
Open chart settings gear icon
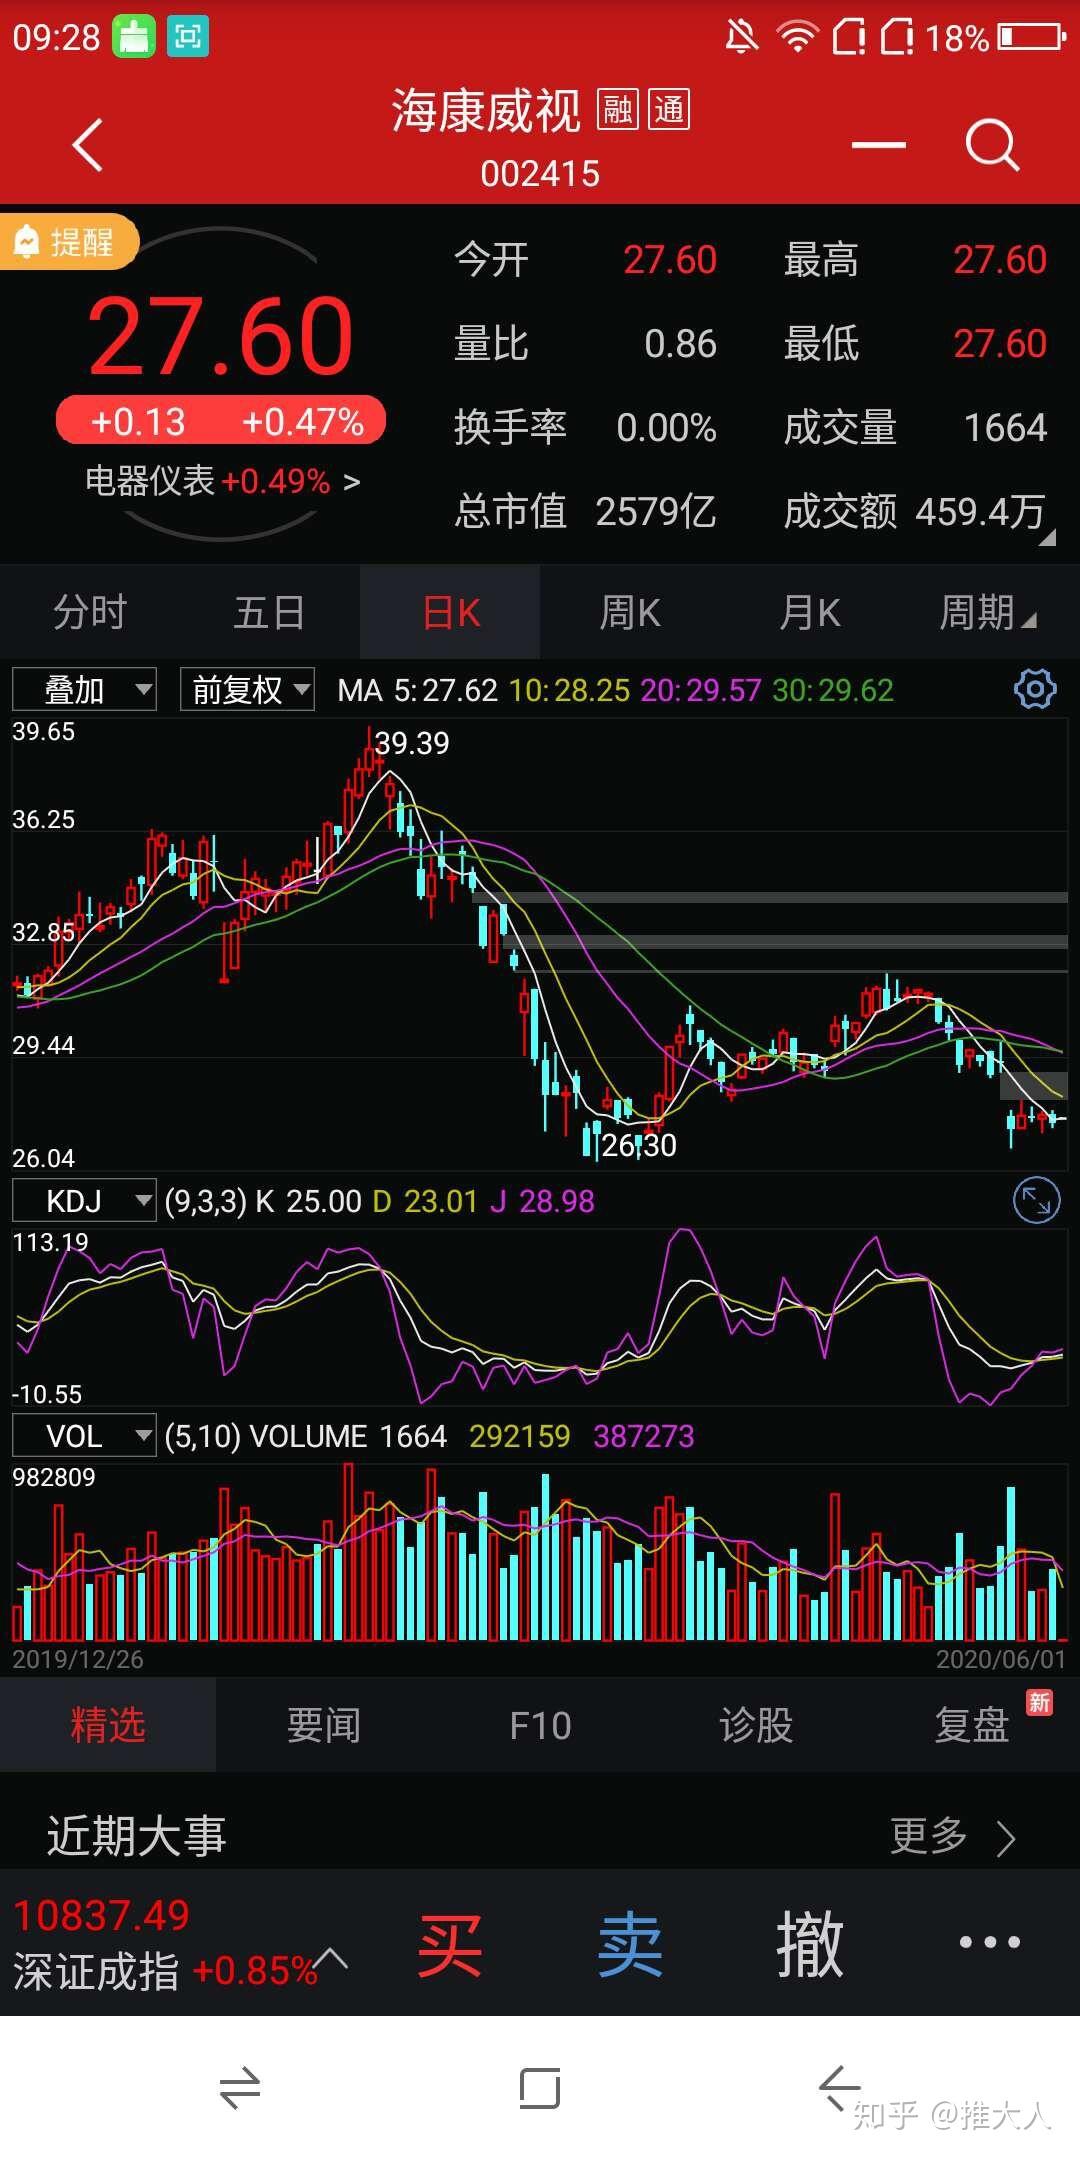click(x=1035, y=689)
